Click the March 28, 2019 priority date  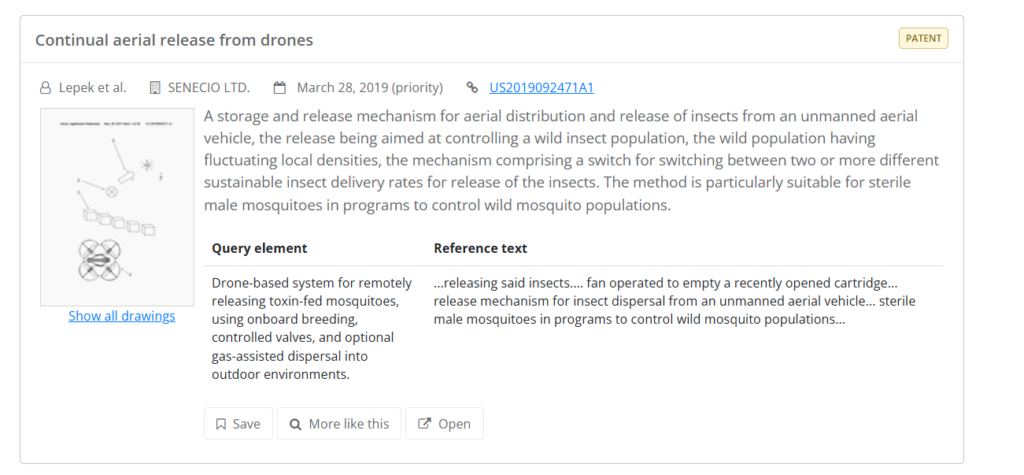(370, 88)
